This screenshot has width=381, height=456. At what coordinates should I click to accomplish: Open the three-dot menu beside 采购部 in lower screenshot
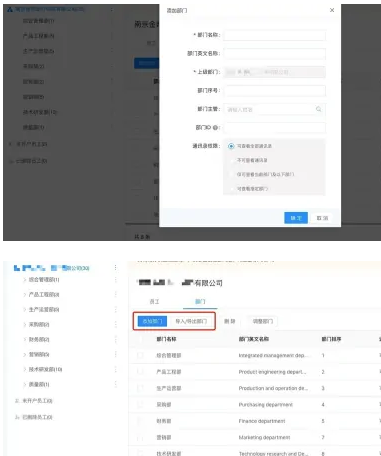115,324
